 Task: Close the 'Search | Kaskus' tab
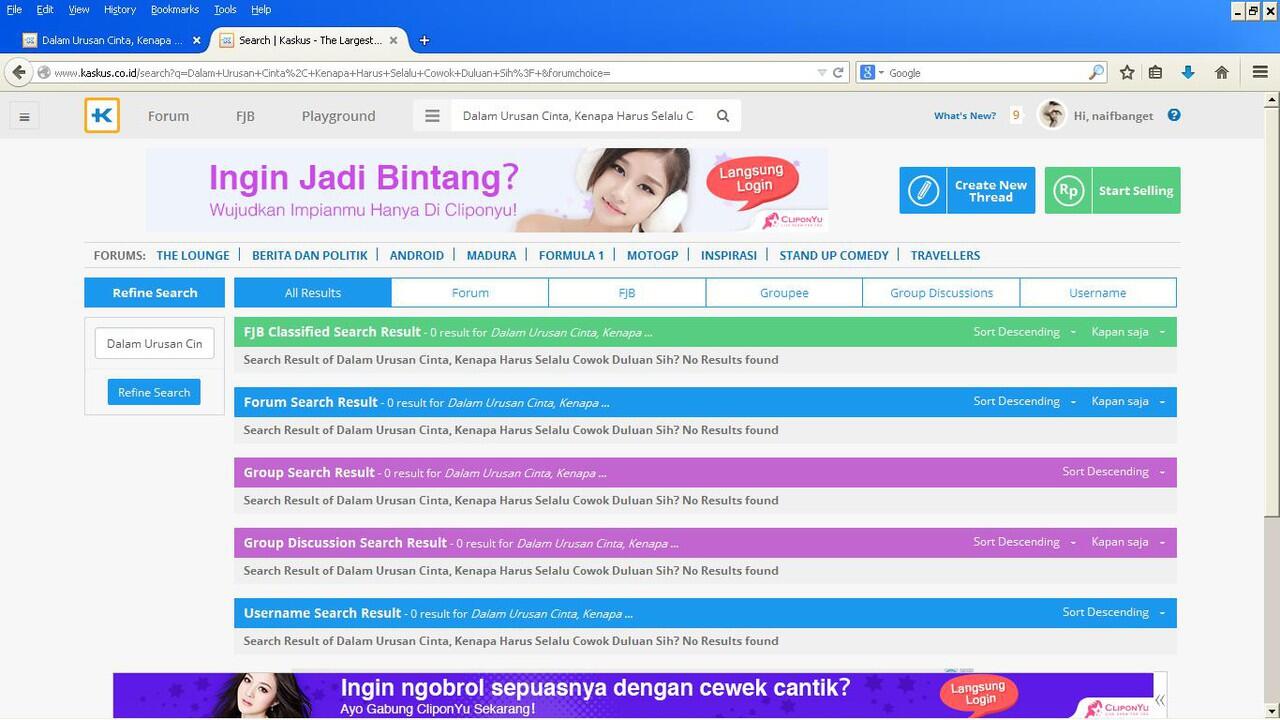click(393, 40)
